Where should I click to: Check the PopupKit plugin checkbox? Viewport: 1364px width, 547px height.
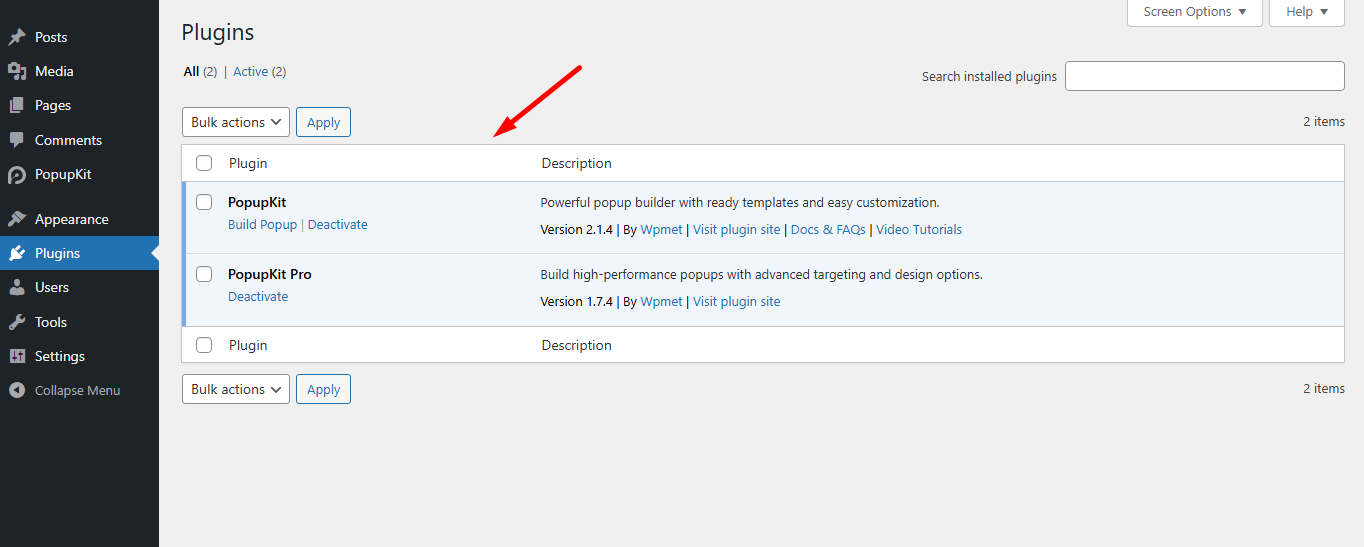point(204,202)
